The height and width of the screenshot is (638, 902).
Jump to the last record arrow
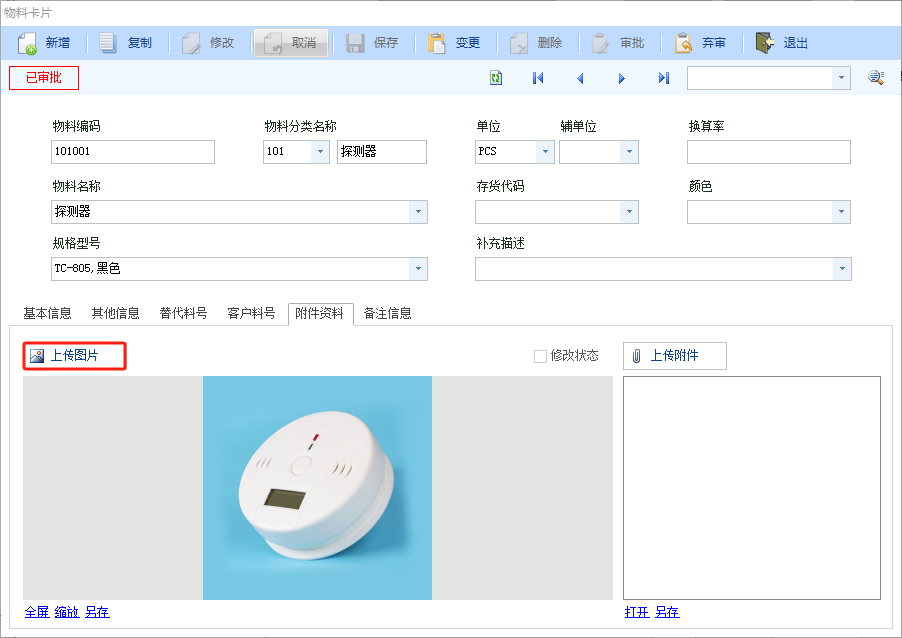(x=664, y=78)
